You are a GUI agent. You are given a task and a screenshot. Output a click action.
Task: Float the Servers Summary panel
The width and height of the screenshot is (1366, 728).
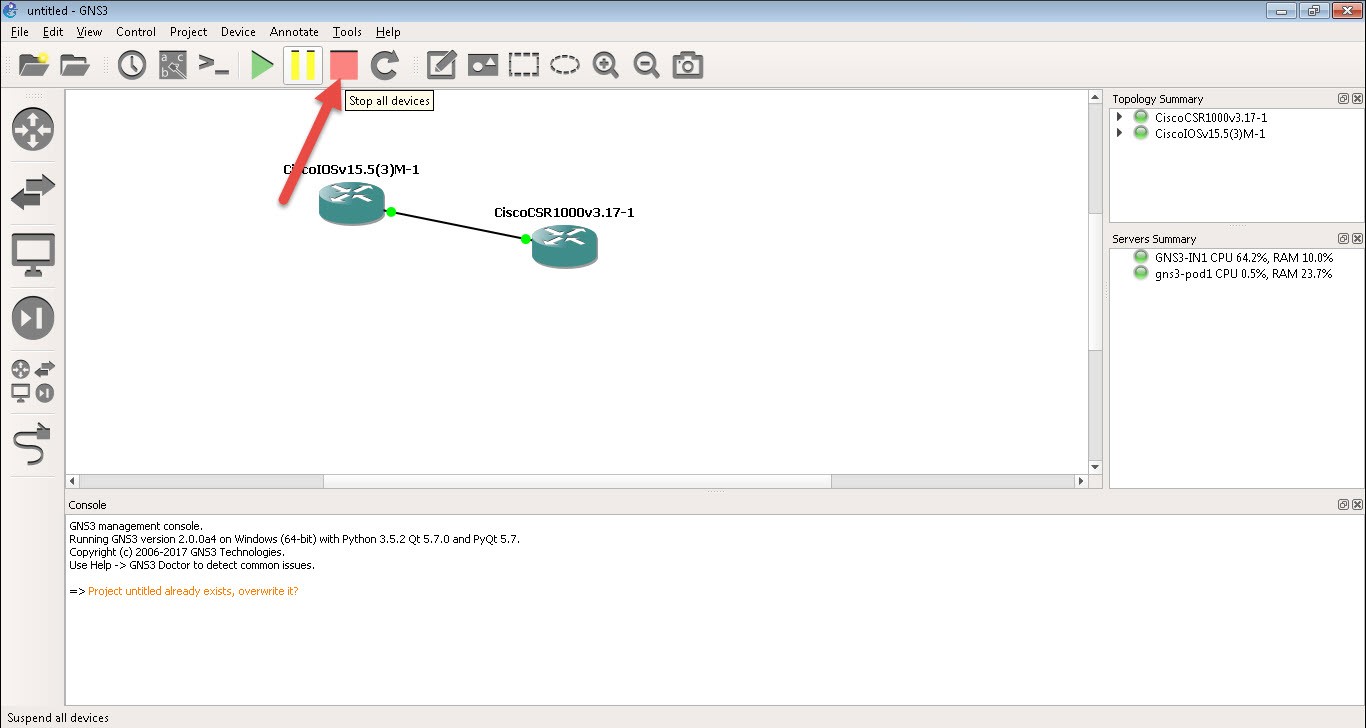point(1343,239)
